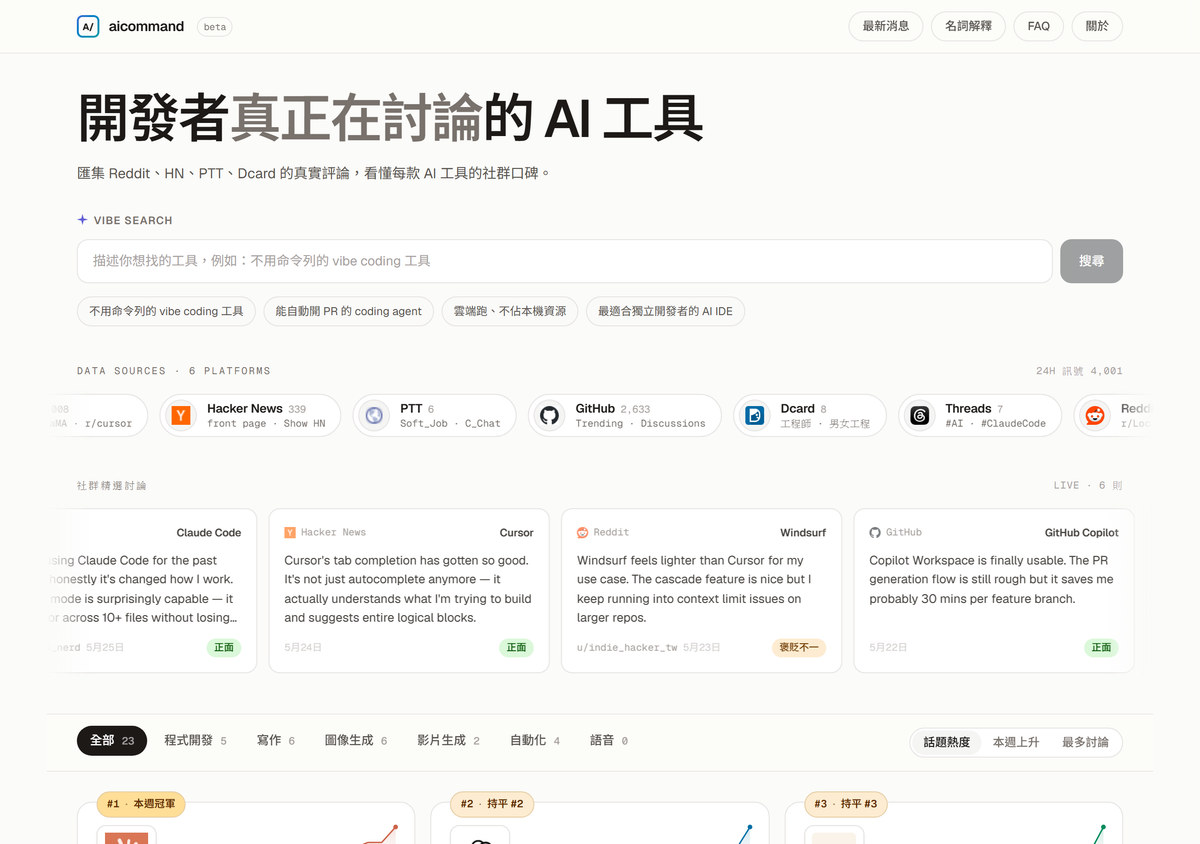
Task: Switch to 語音 category tab
Action: 609,741
